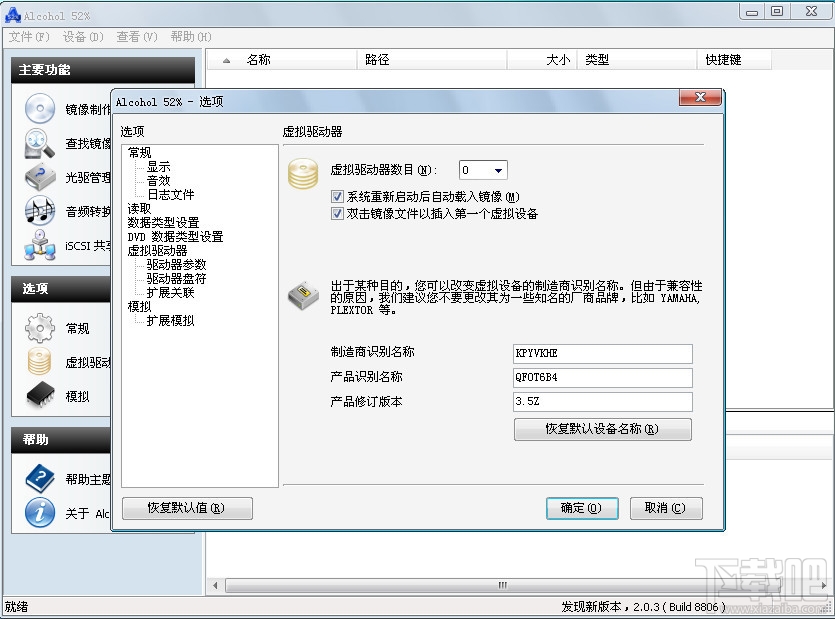Maximize the Alcohol 52% main window
This screenshot has height=619, width=835.
[x=777, y=12]
